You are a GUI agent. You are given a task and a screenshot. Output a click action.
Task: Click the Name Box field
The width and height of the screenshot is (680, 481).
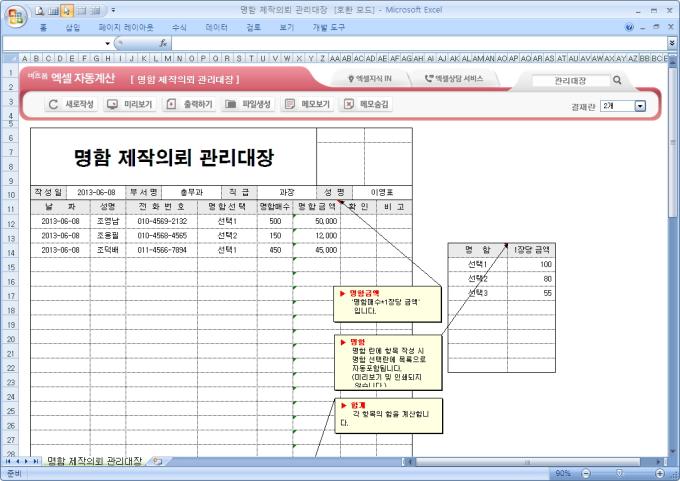(x=54, y=43)
